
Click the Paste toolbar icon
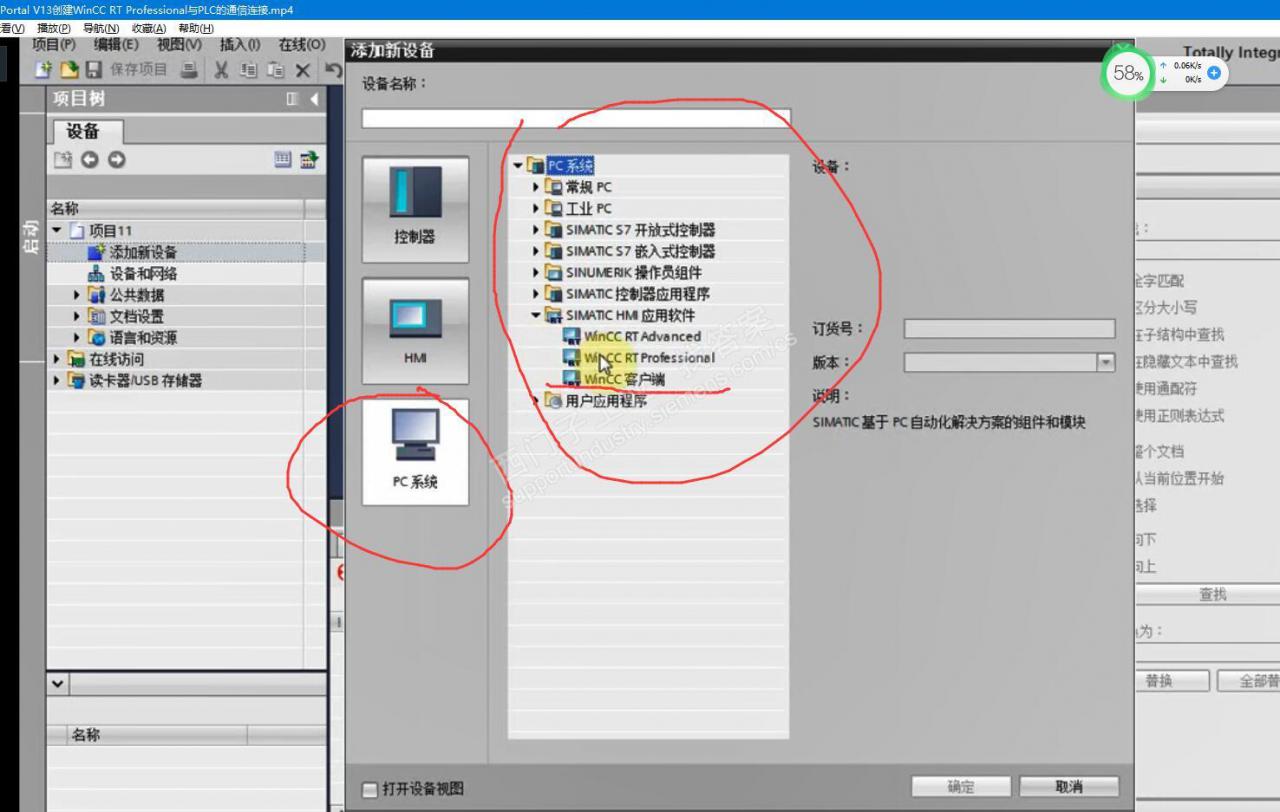(274, 70)
